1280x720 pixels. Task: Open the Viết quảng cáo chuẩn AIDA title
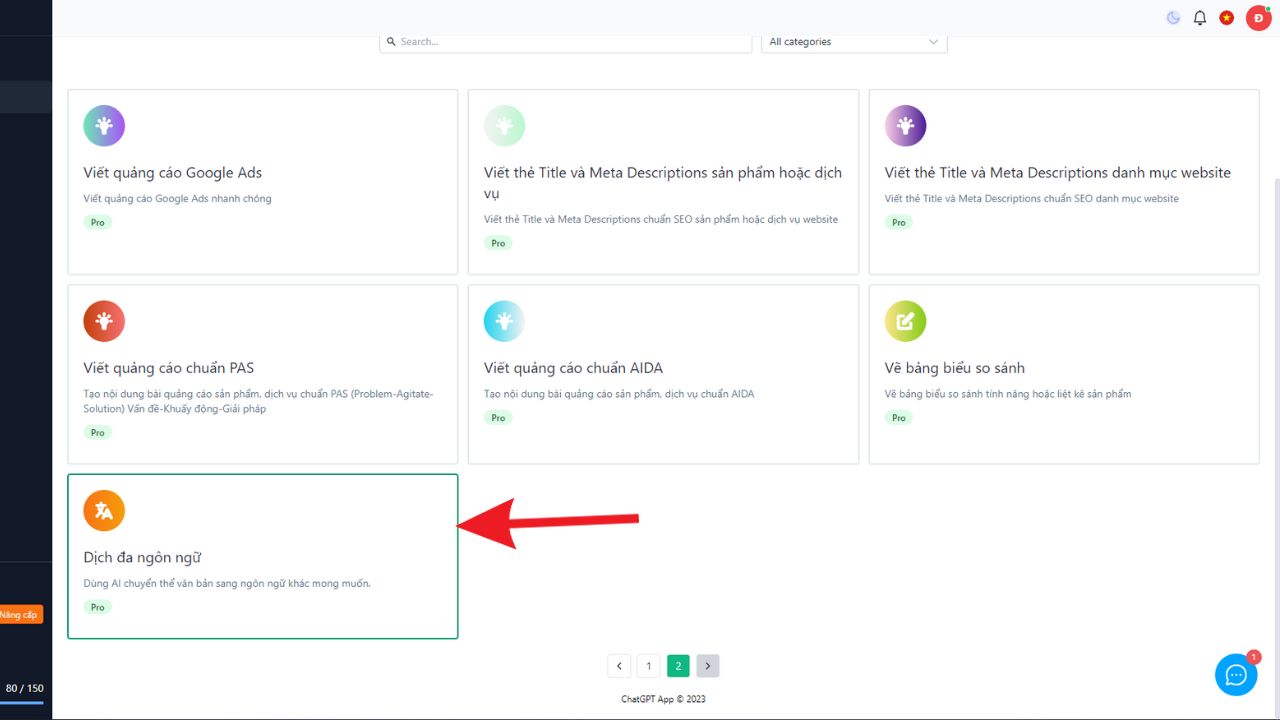(x=574, y=368)
